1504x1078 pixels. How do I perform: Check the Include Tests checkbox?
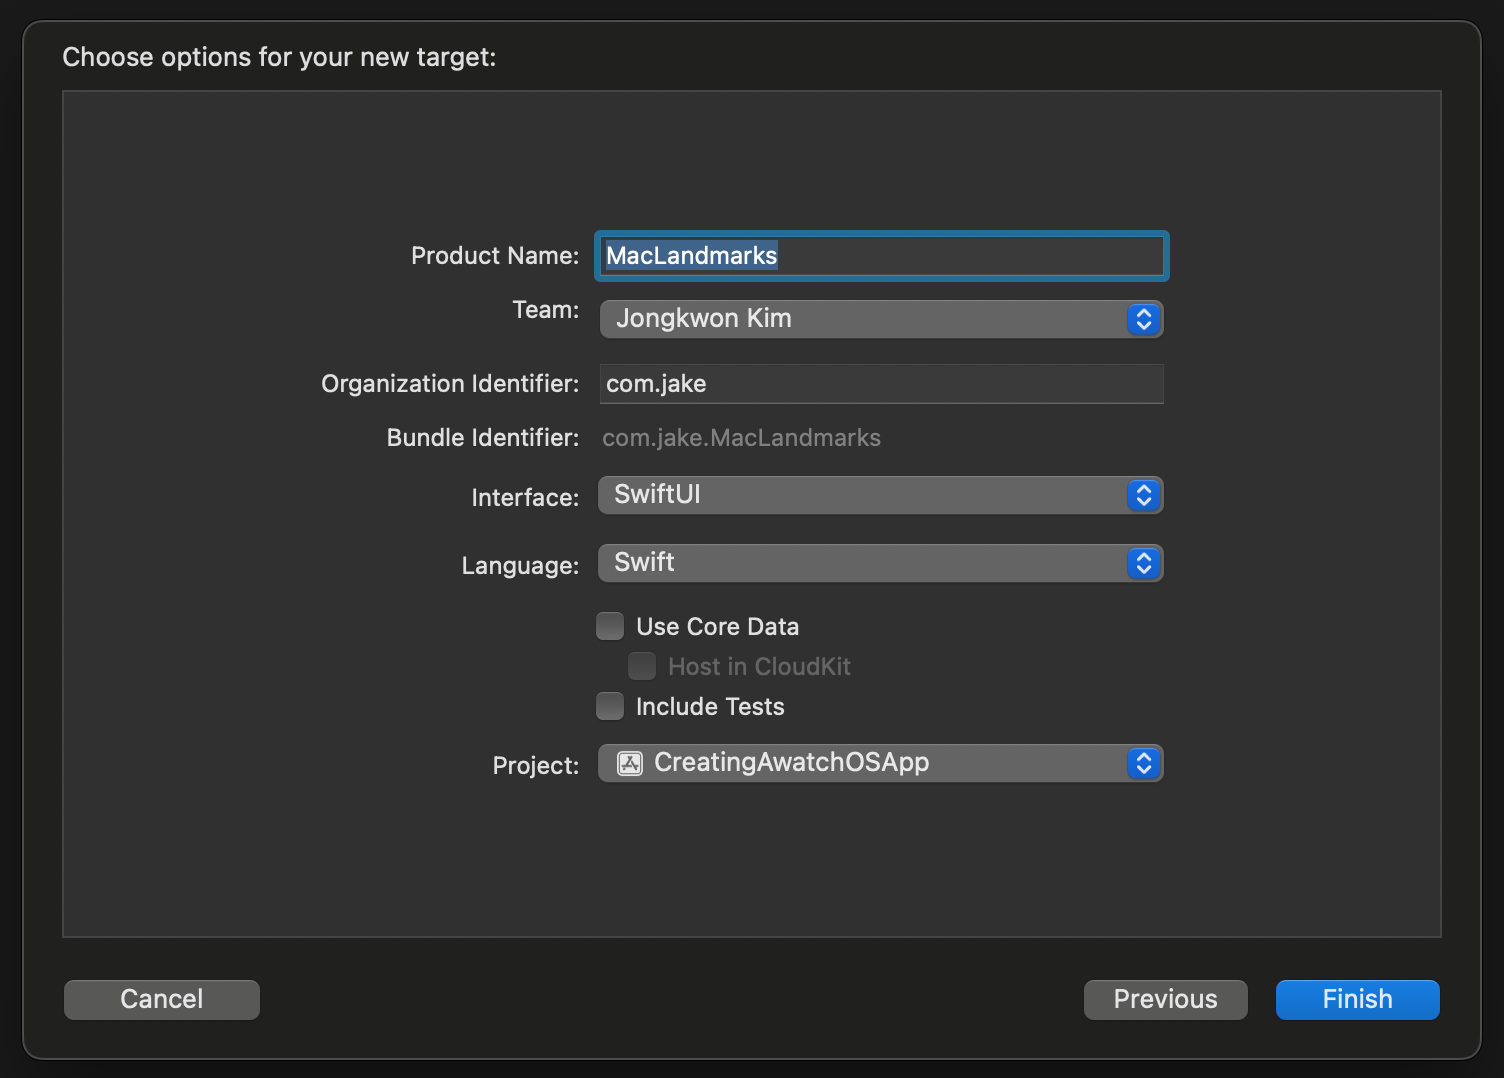tap(610, 706)
